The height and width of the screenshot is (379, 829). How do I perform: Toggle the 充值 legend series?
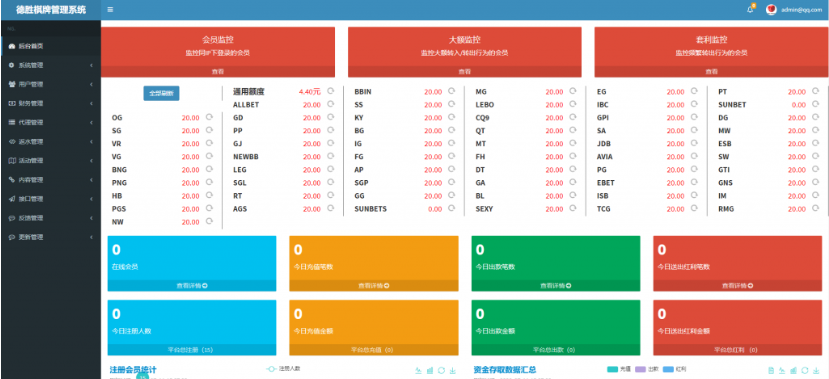click(x=619, y=368)
